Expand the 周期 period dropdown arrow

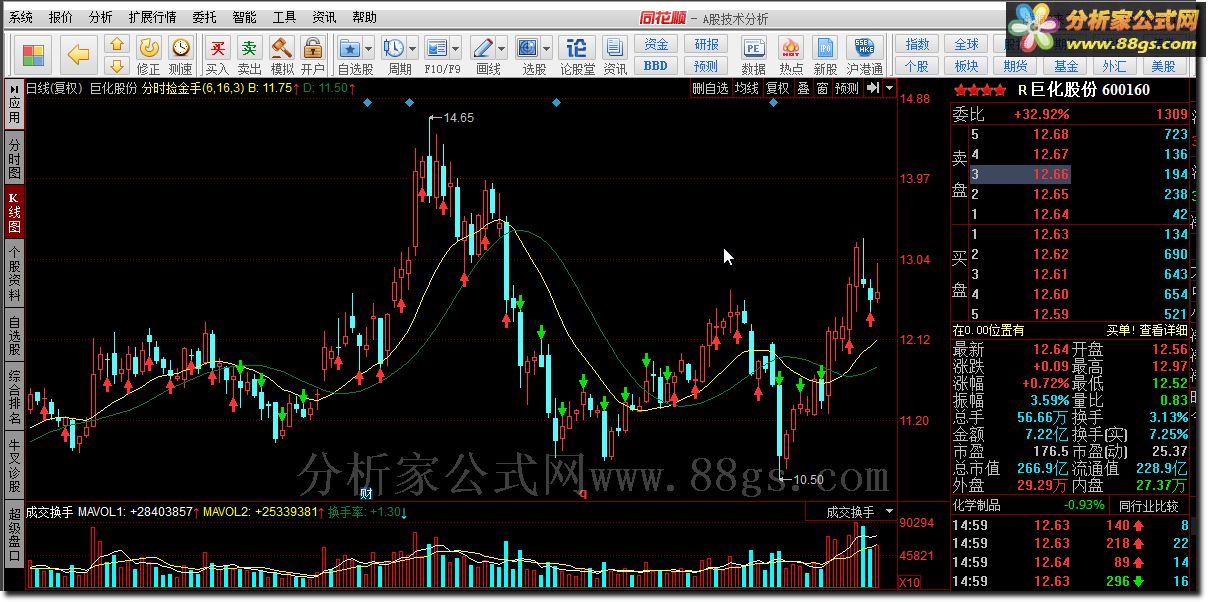click(413, 47)
